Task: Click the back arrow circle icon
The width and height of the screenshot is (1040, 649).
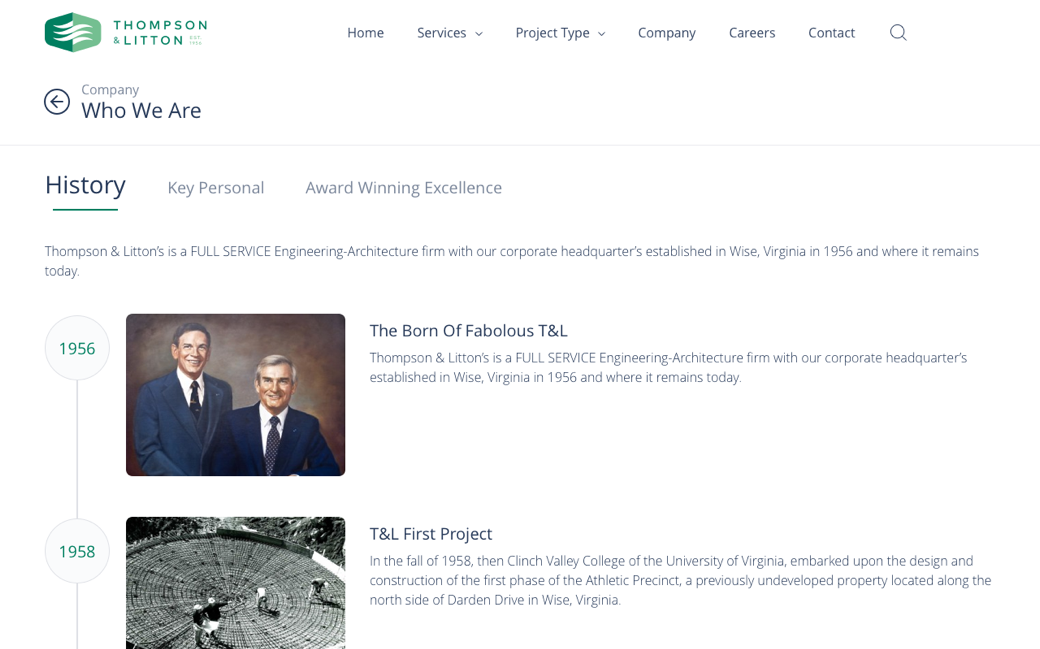Action: 57,102
